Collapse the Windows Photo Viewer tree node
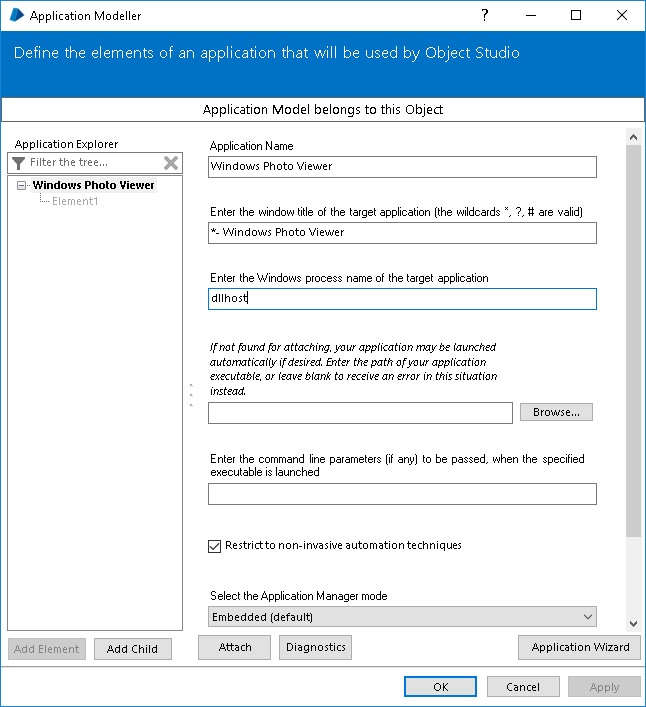Screen dimensions: 646x707 point(21,185)
